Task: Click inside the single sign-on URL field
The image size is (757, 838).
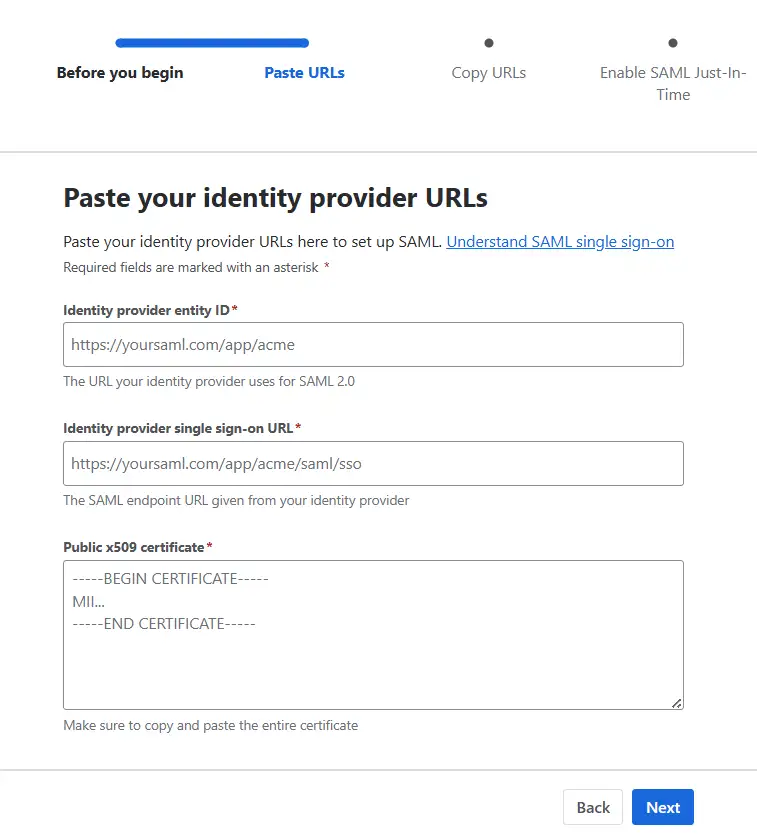Action: (373, 463)
